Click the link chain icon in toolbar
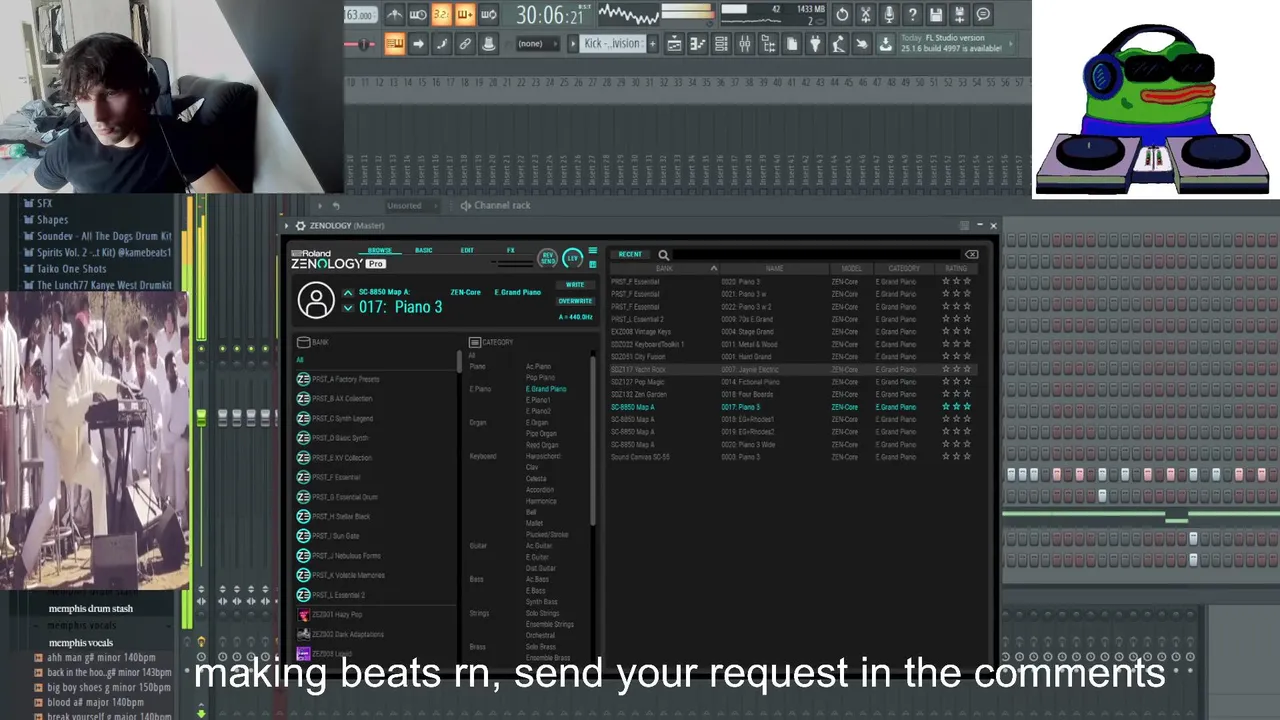The image size is (1280, 720). [465, 44]
